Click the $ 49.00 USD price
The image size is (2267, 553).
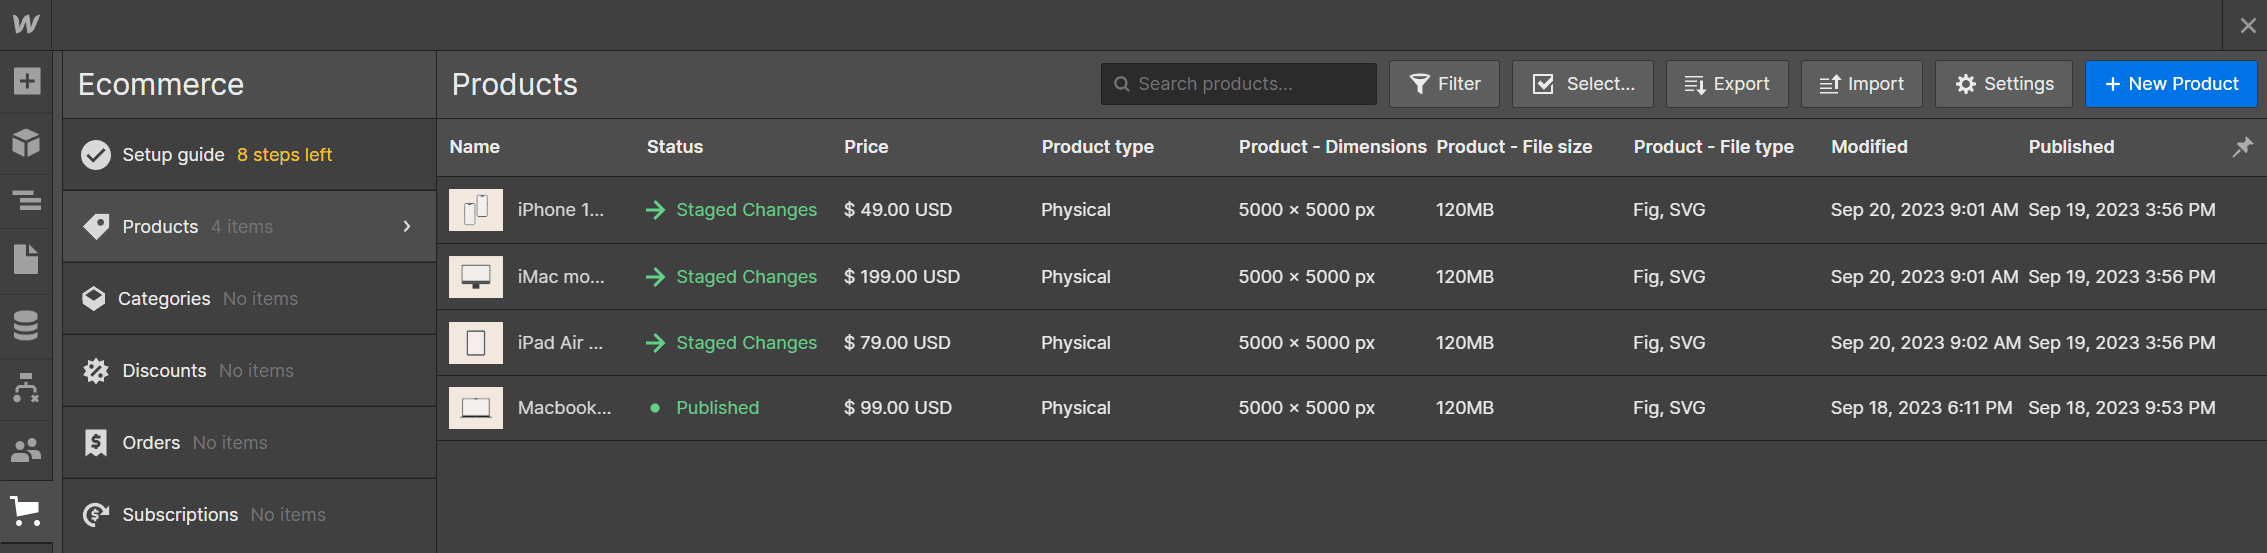898,210
